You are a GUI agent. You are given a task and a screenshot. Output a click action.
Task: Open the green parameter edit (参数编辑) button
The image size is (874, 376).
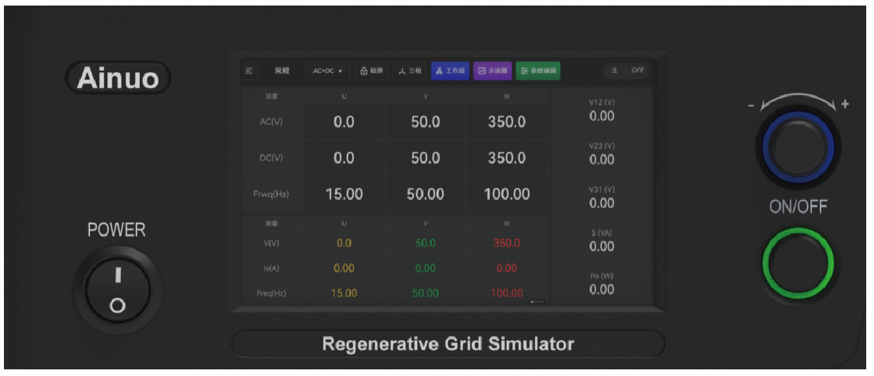click(538, 71)
